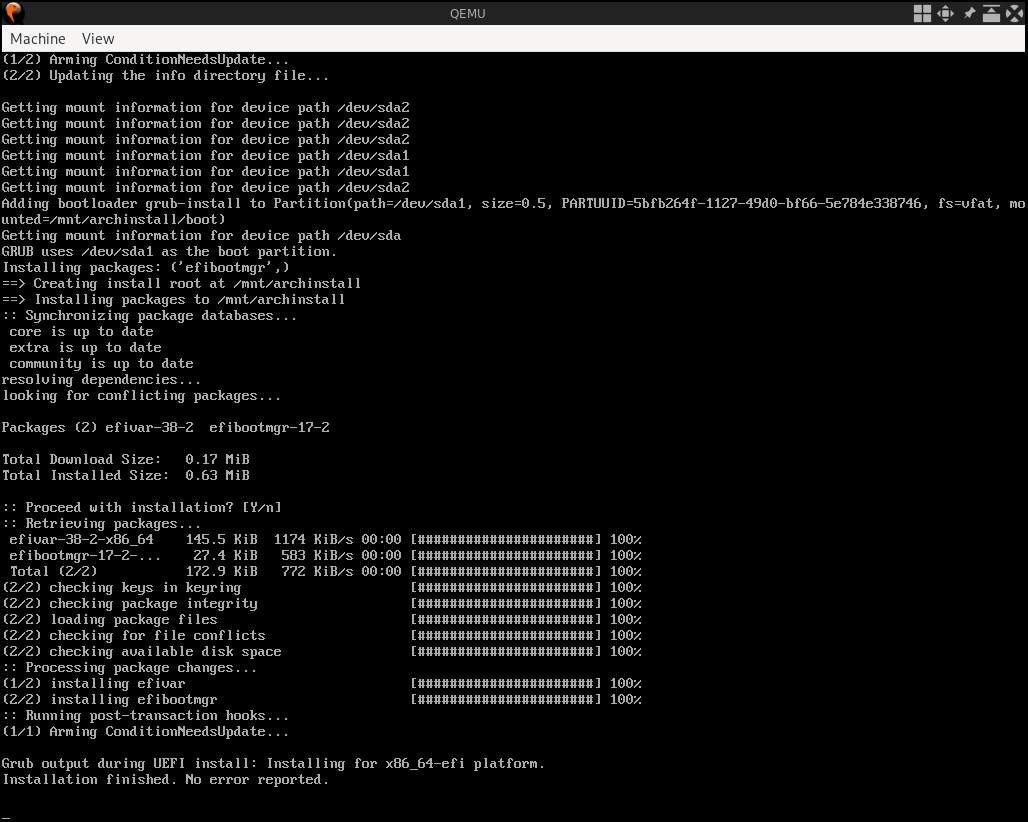Viewport: 1028px width, 822px height.
Task: Click the 'efibootmgr-17-2-...' download row name
Action: 85,556
